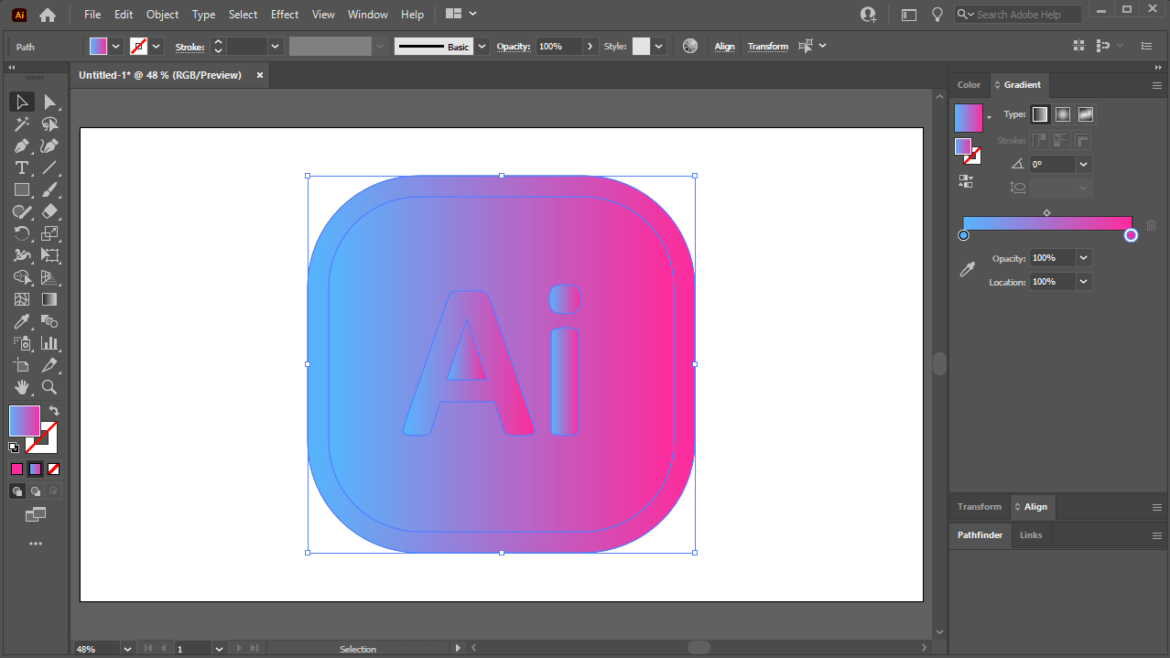The image size is (1170, 658).
Task: Click Transform in the options bar
Action: click(x=768, y=46)
